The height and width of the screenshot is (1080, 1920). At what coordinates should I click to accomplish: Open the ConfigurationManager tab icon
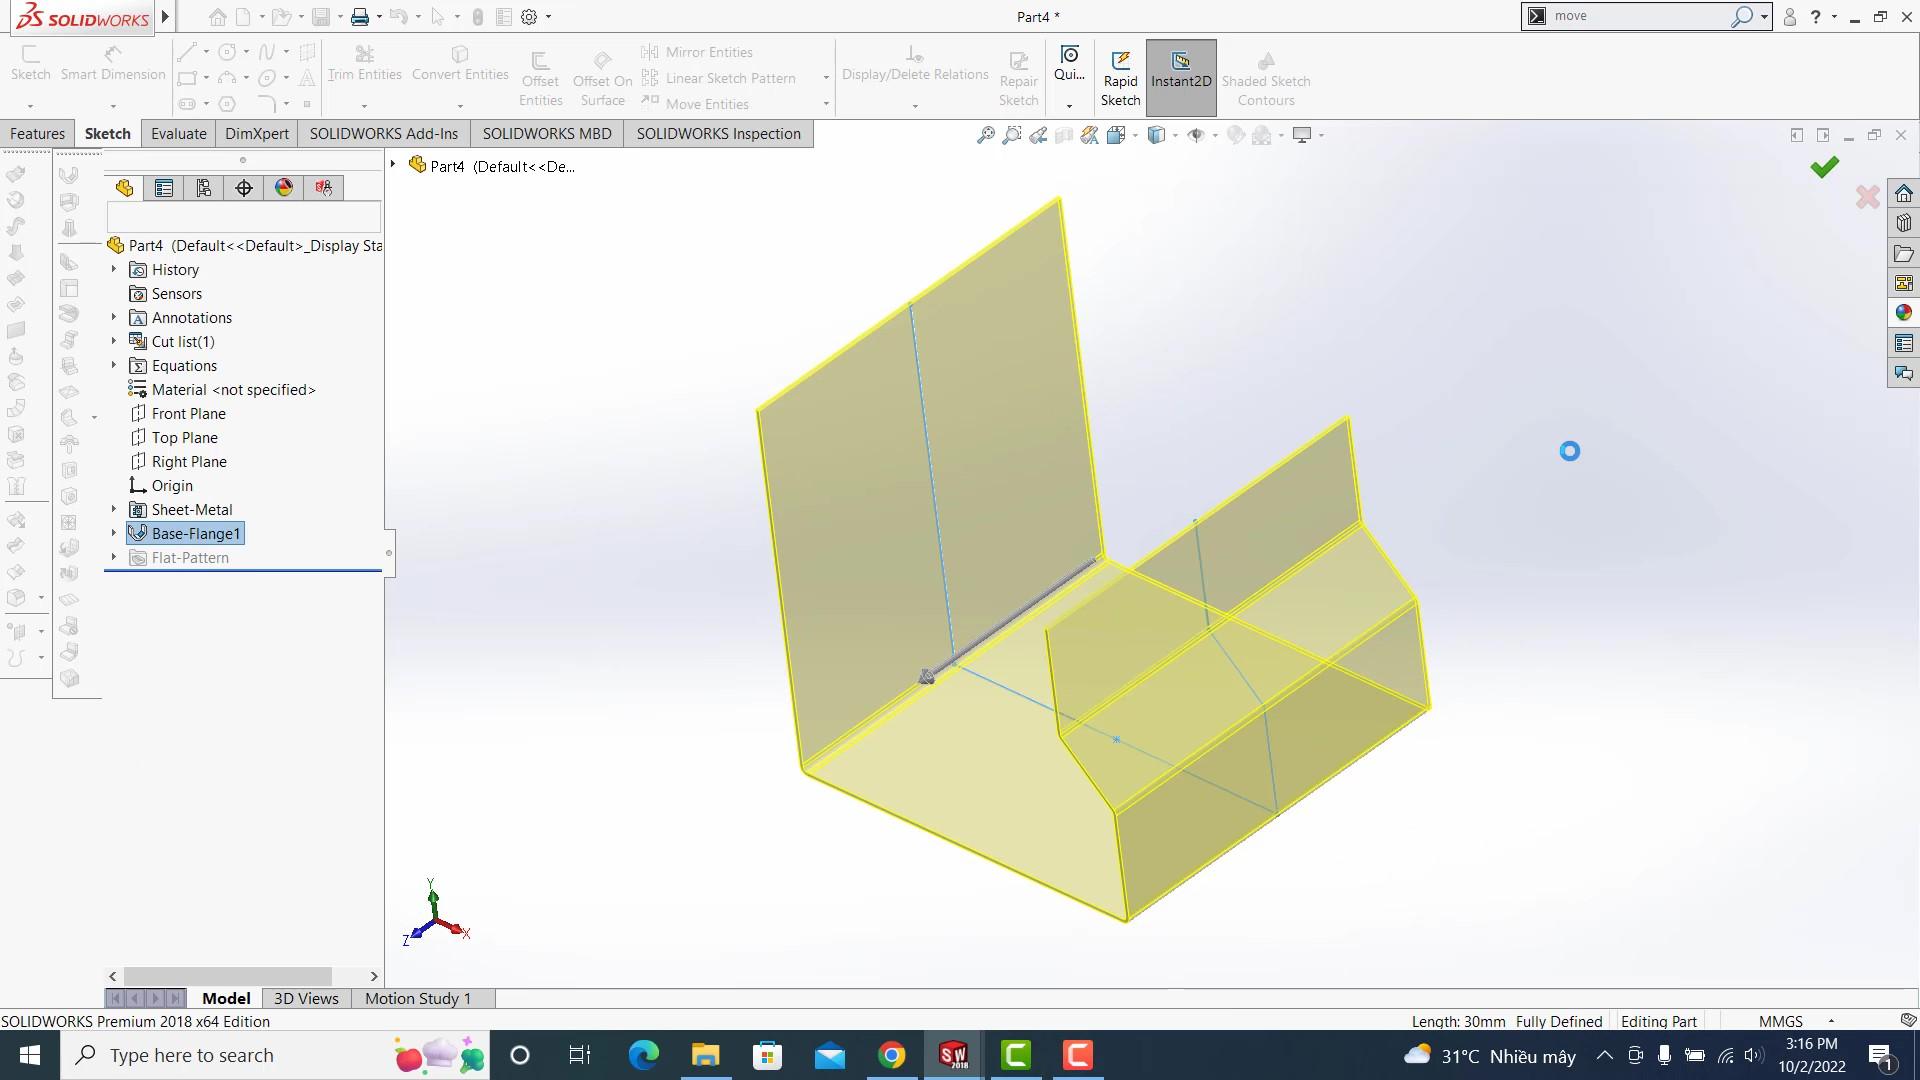(204, 188)
